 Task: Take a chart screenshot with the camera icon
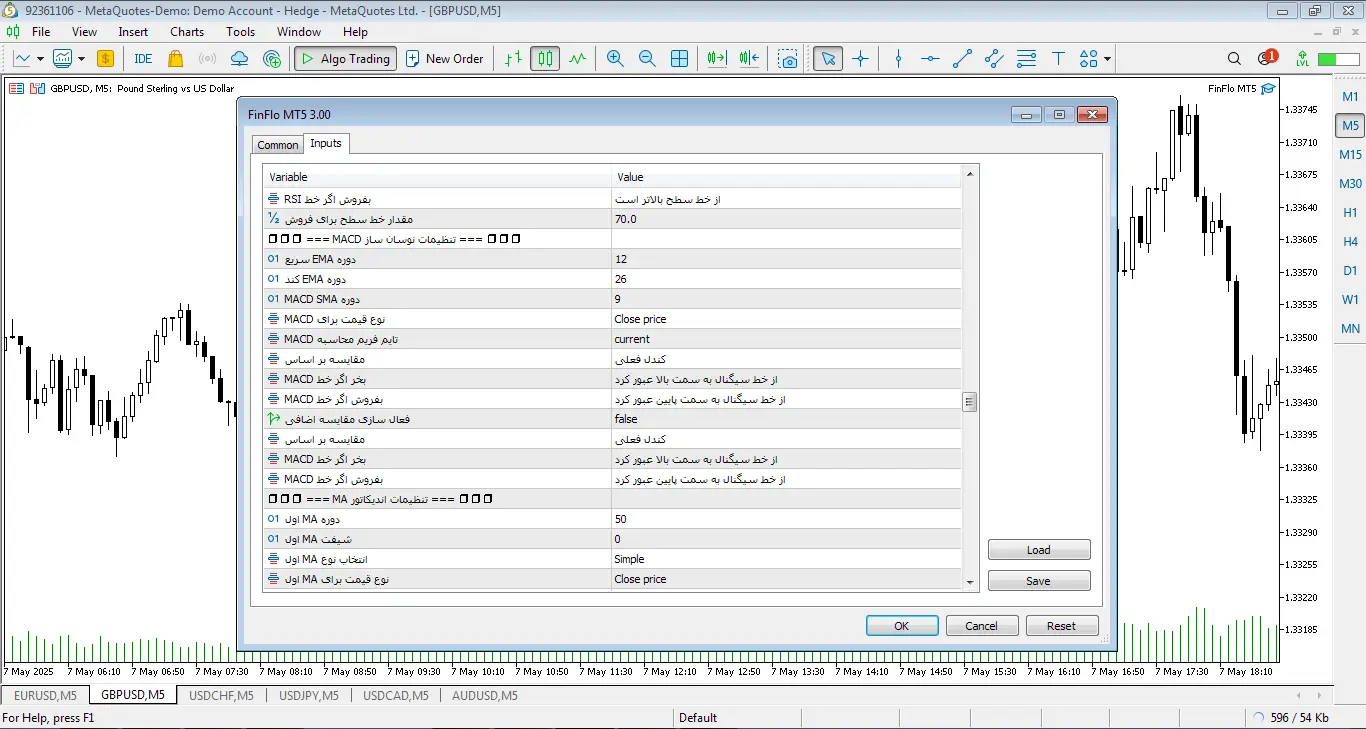pyautogui.click(x=789, y=59)
